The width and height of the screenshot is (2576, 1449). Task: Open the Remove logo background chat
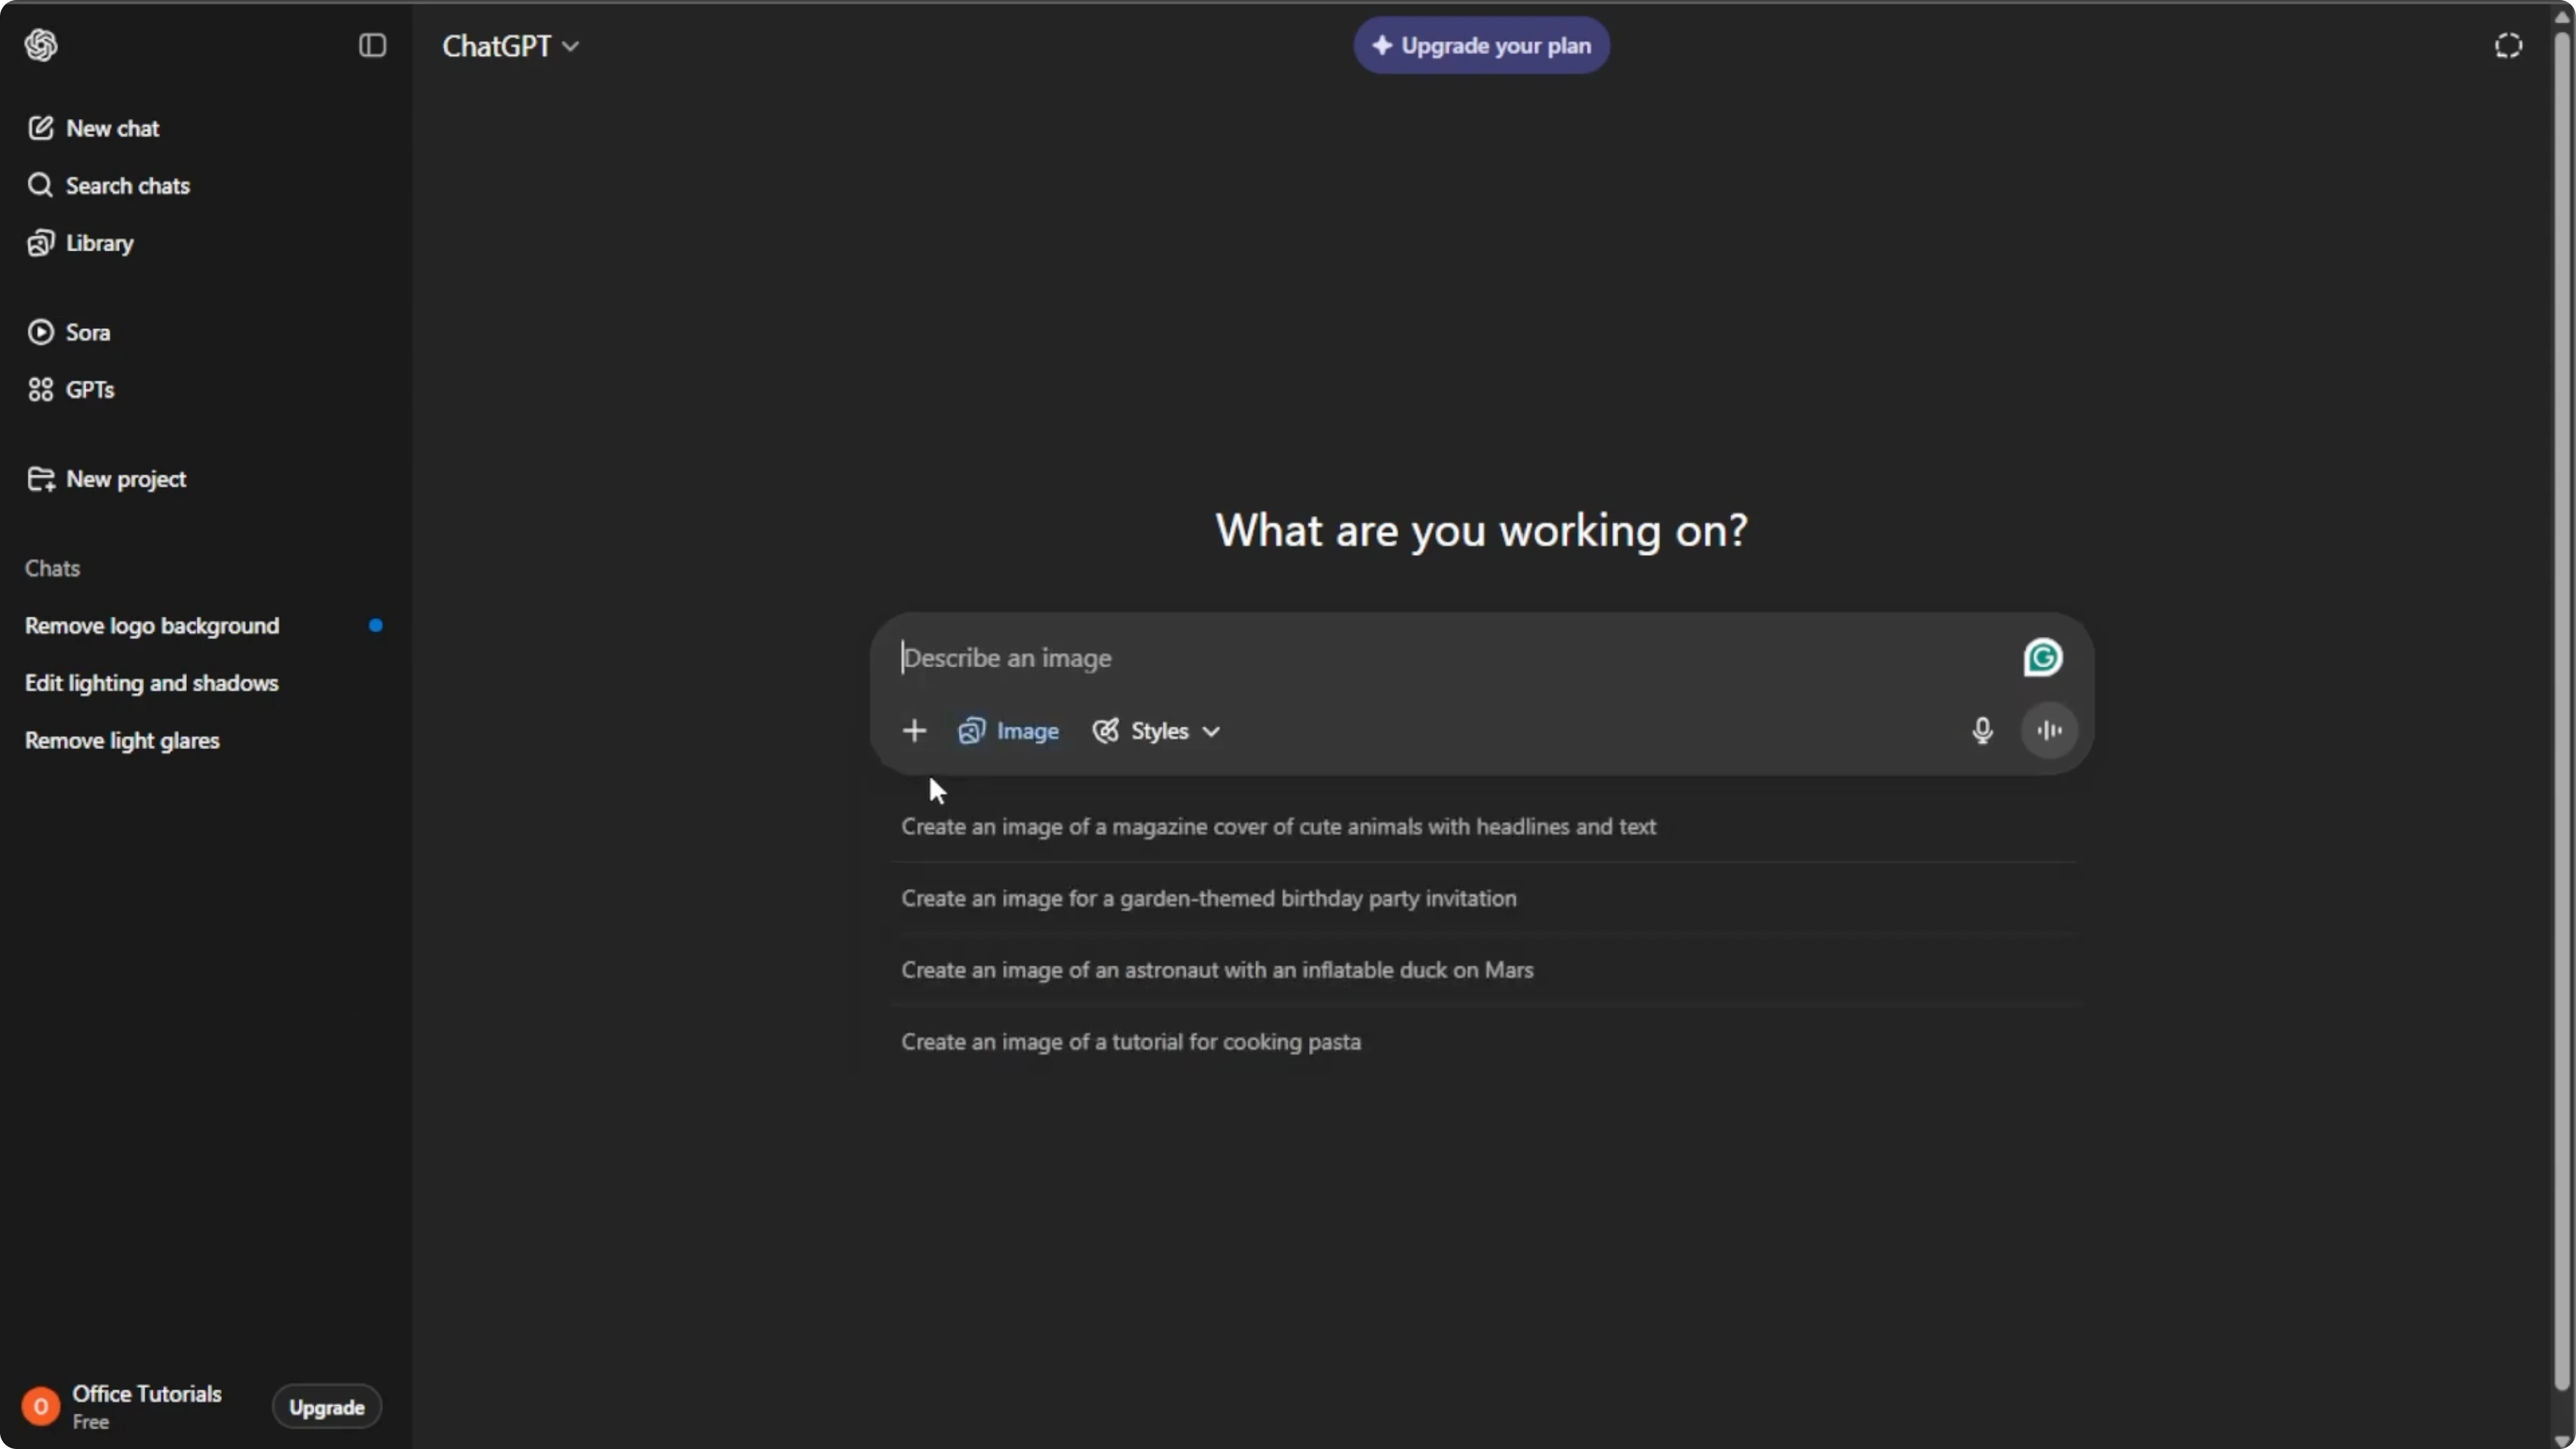[x=205, y=626]
